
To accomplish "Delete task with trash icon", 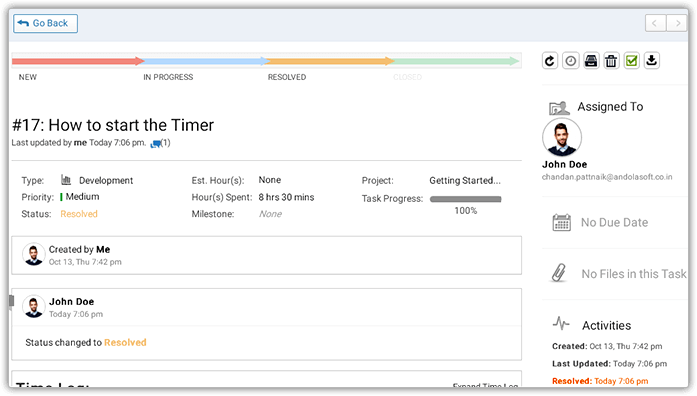I will click(611, 60).
